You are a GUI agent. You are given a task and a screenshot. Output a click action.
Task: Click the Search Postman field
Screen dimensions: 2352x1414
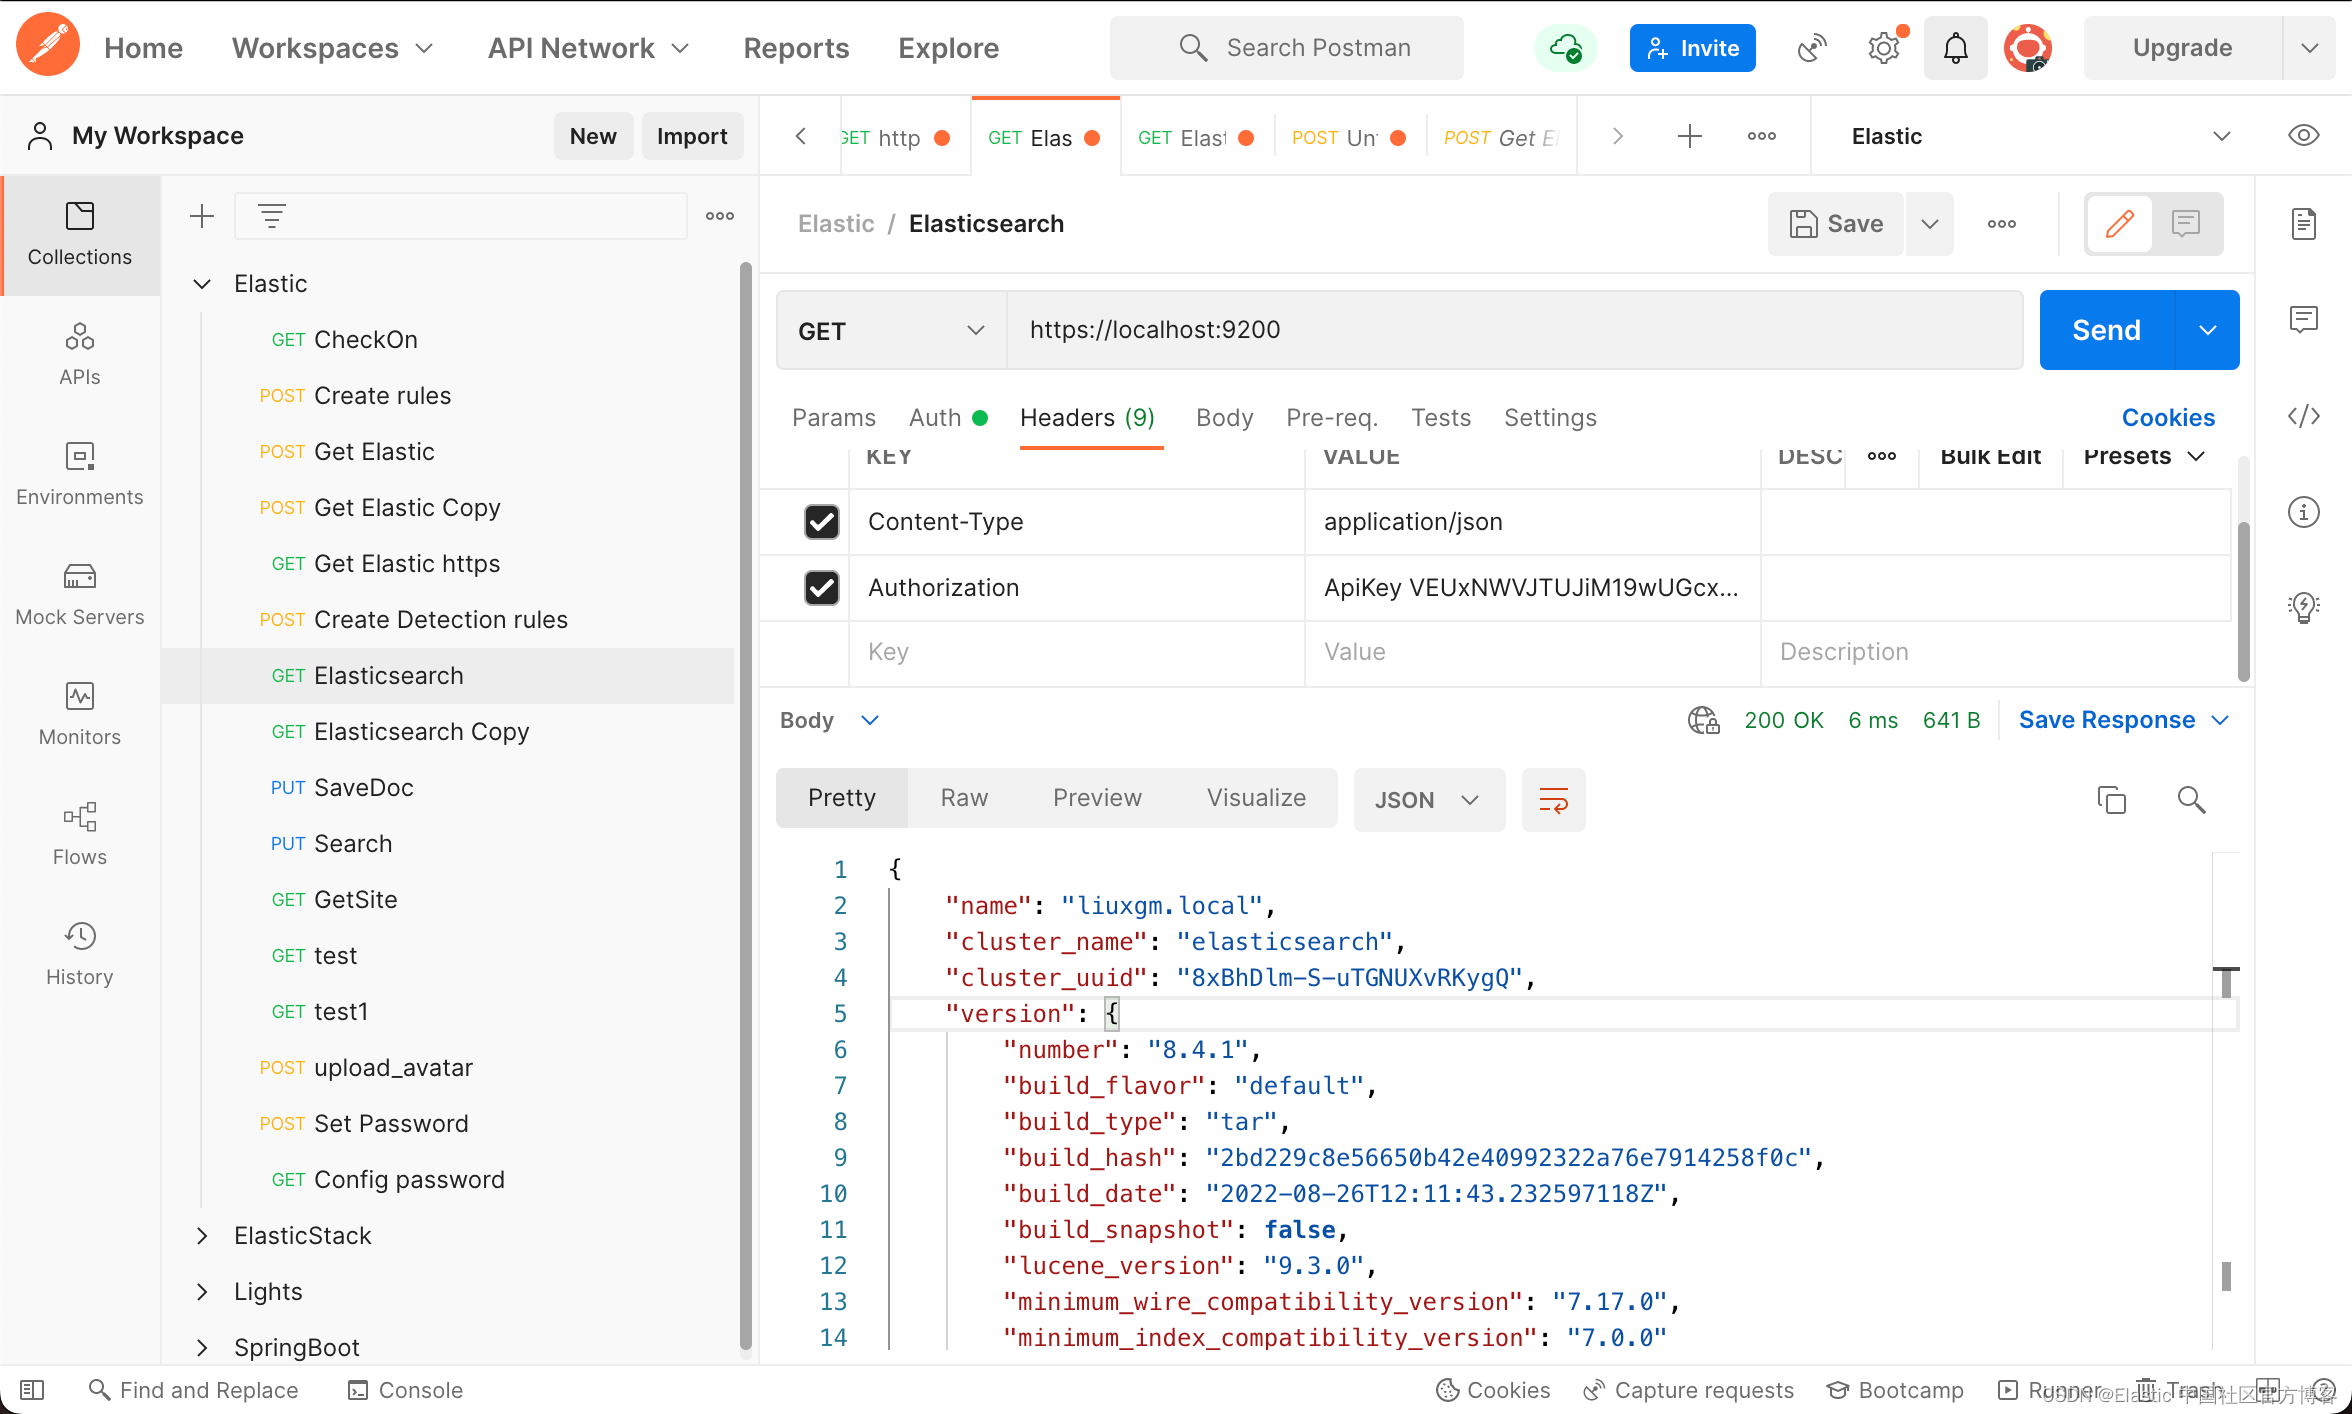pos(1287,47)
